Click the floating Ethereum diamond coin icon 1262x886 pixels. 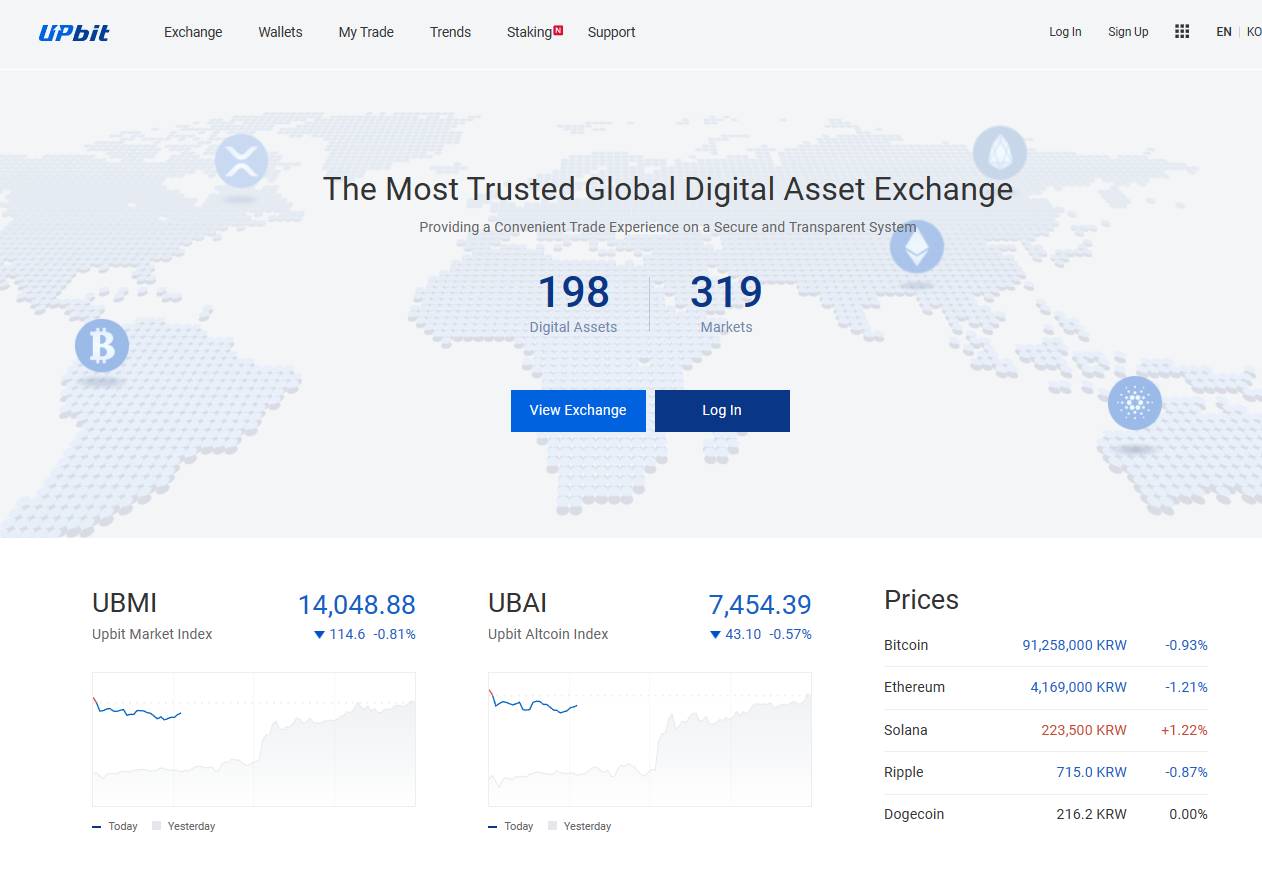tap(917, 247)
